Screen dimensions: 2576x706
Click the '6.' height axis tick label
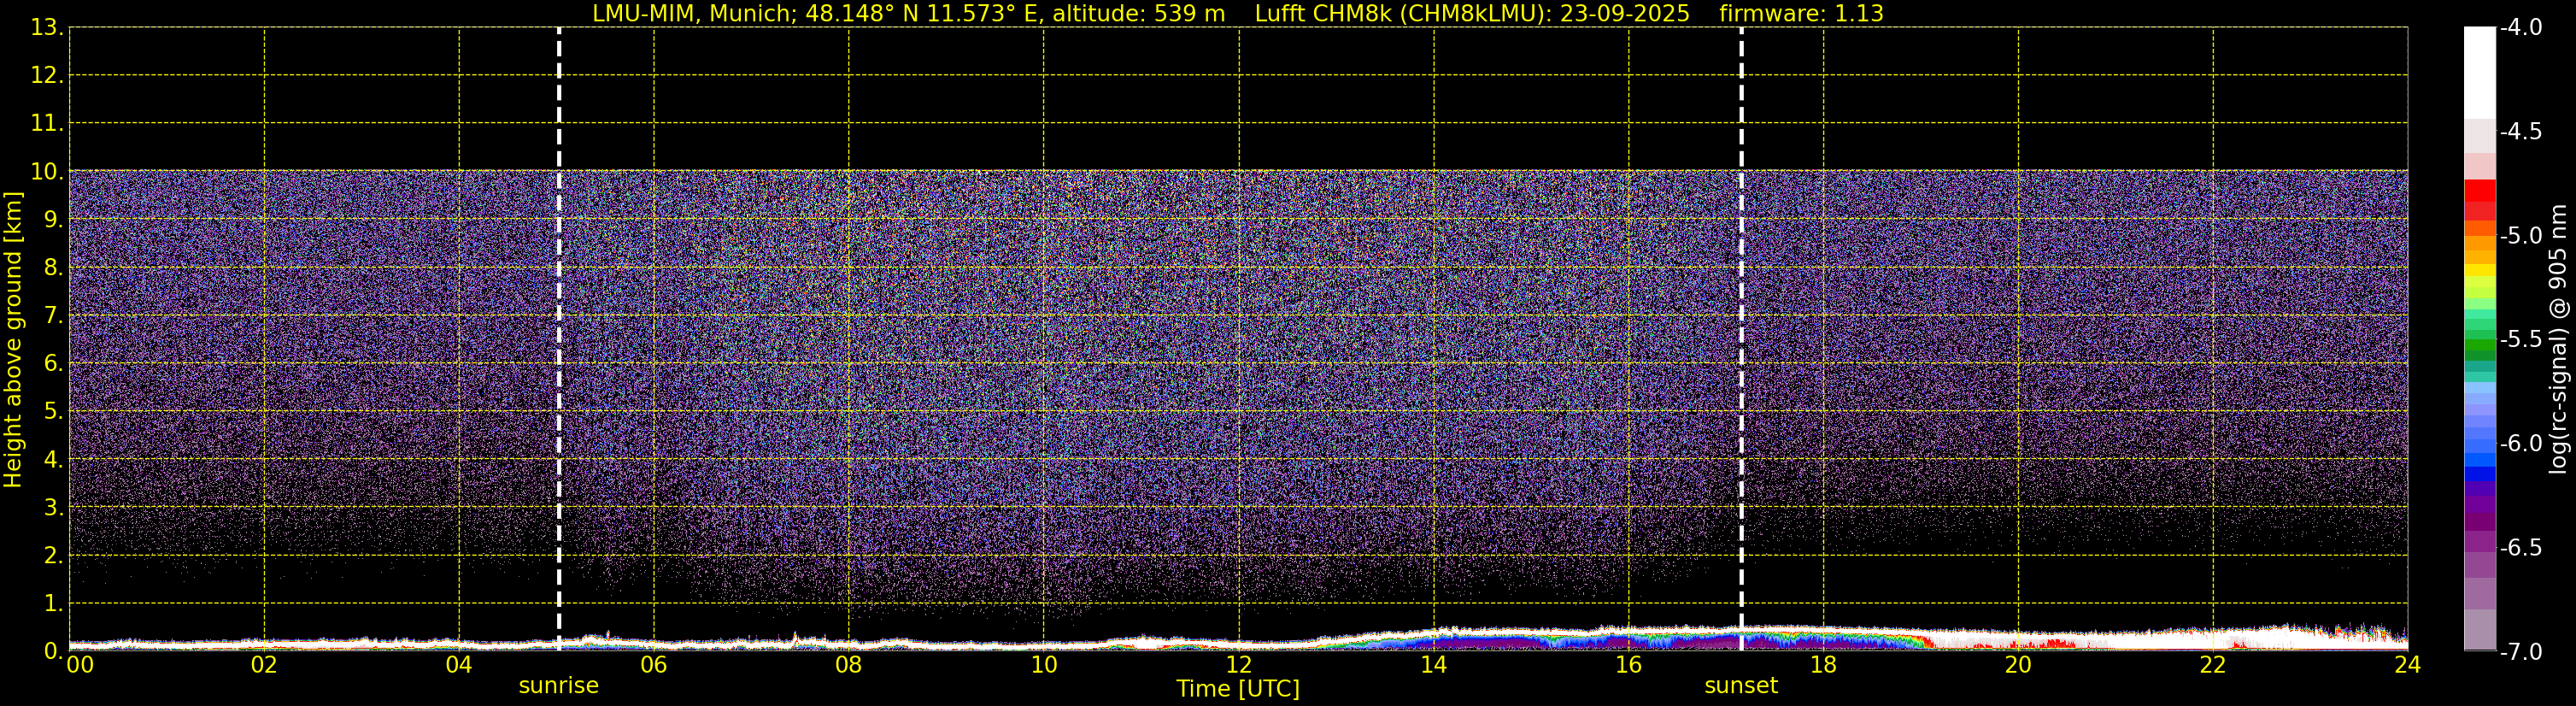tap(53, 364)
